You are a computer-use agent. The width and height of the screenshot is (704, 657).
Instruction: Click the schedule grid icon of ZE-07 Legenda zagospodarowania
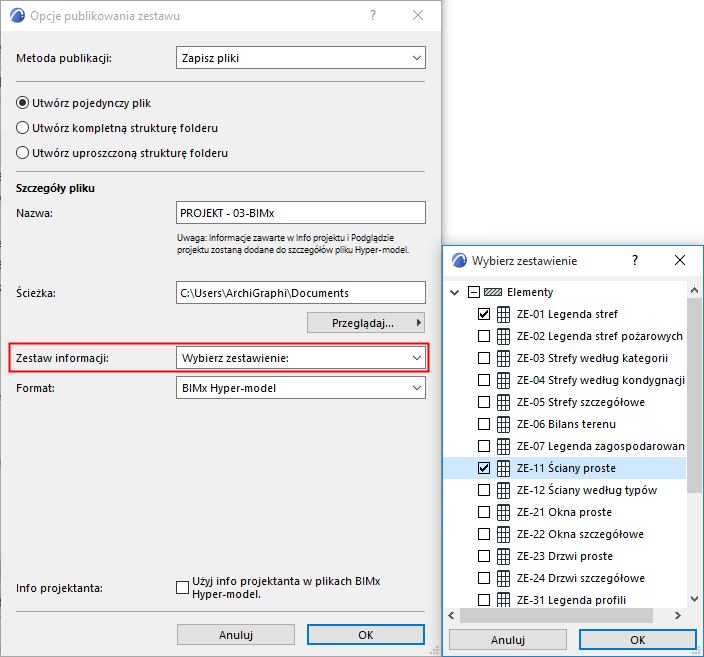(x=503, y=446)
